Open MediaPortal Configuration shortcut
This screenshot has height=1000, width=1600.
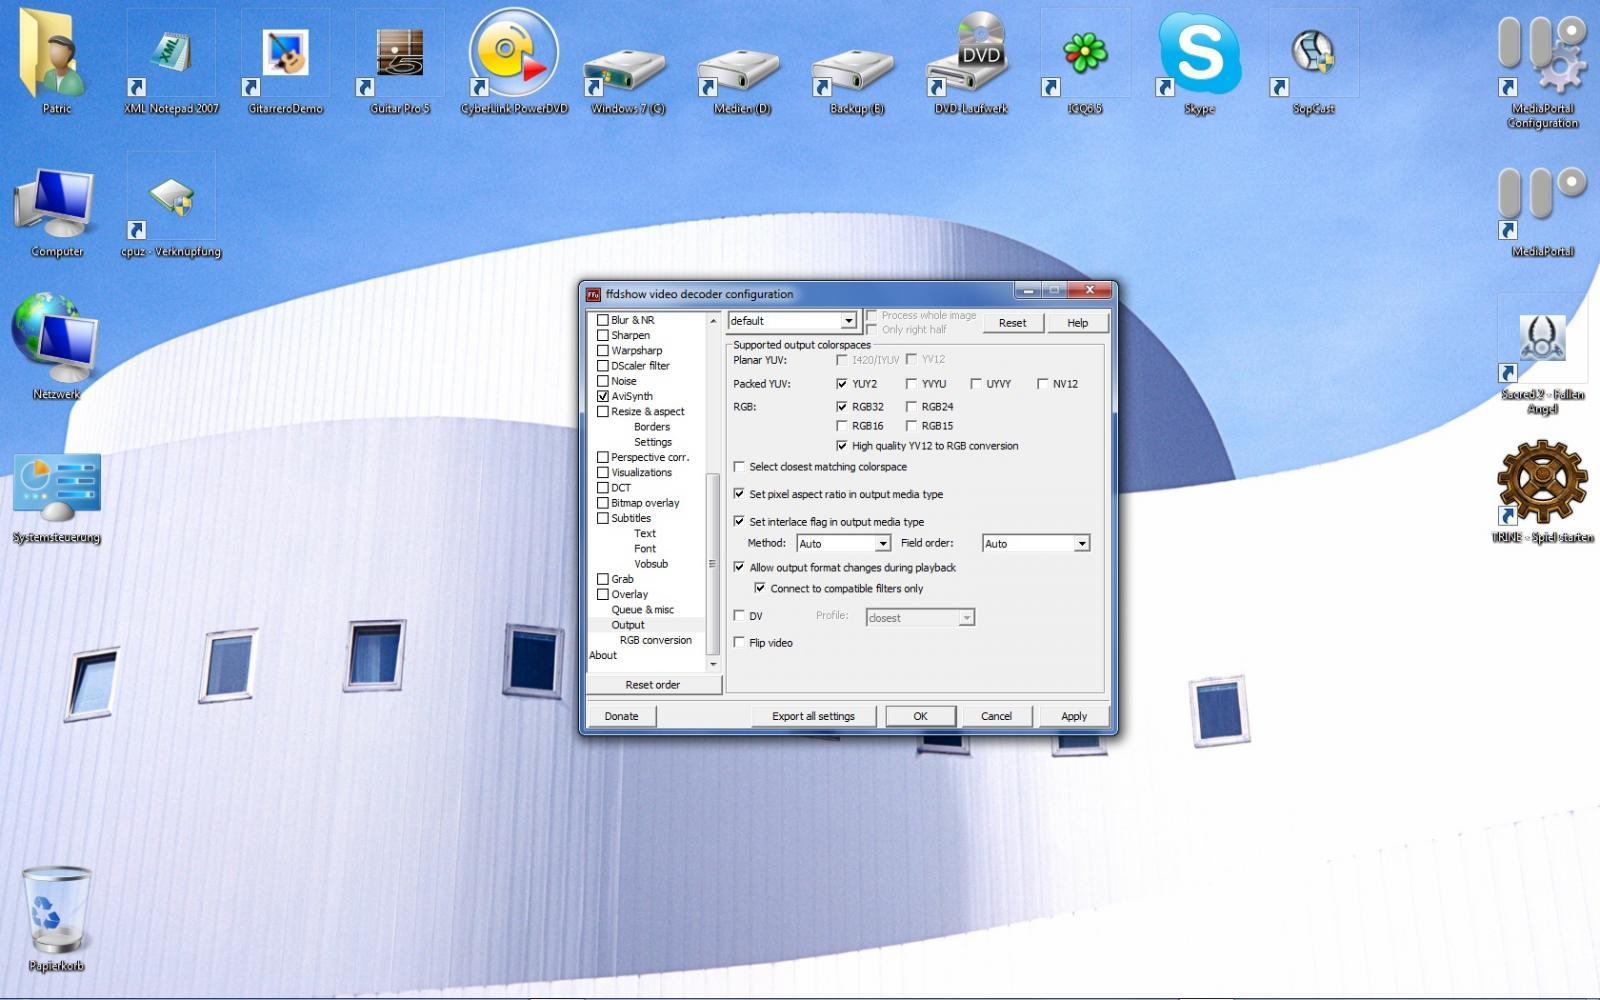coord(1543,70)
